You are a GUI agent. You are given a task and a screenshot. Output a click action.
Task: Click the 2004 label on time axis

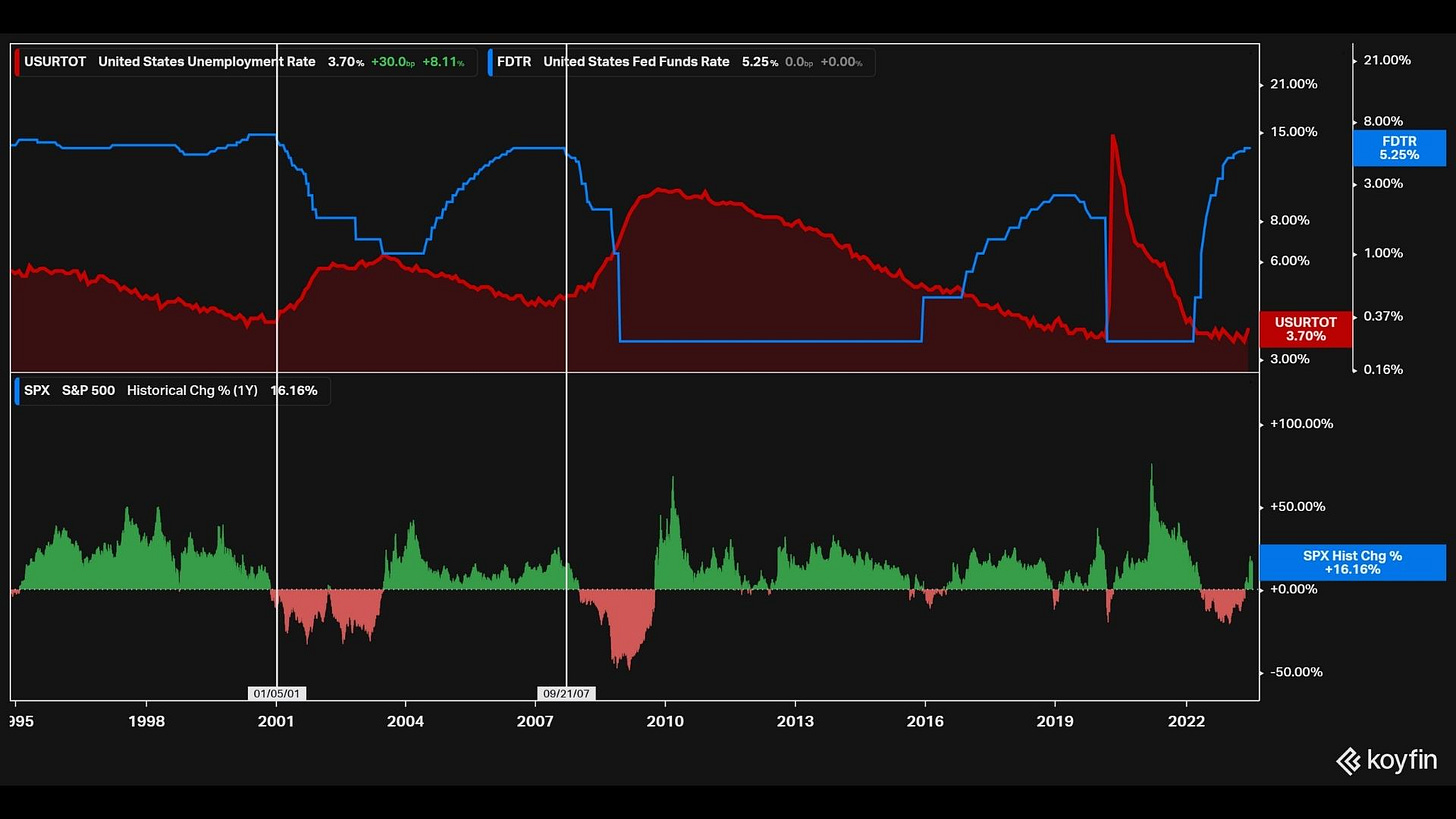pyautogui.click(x=405, y=721)
